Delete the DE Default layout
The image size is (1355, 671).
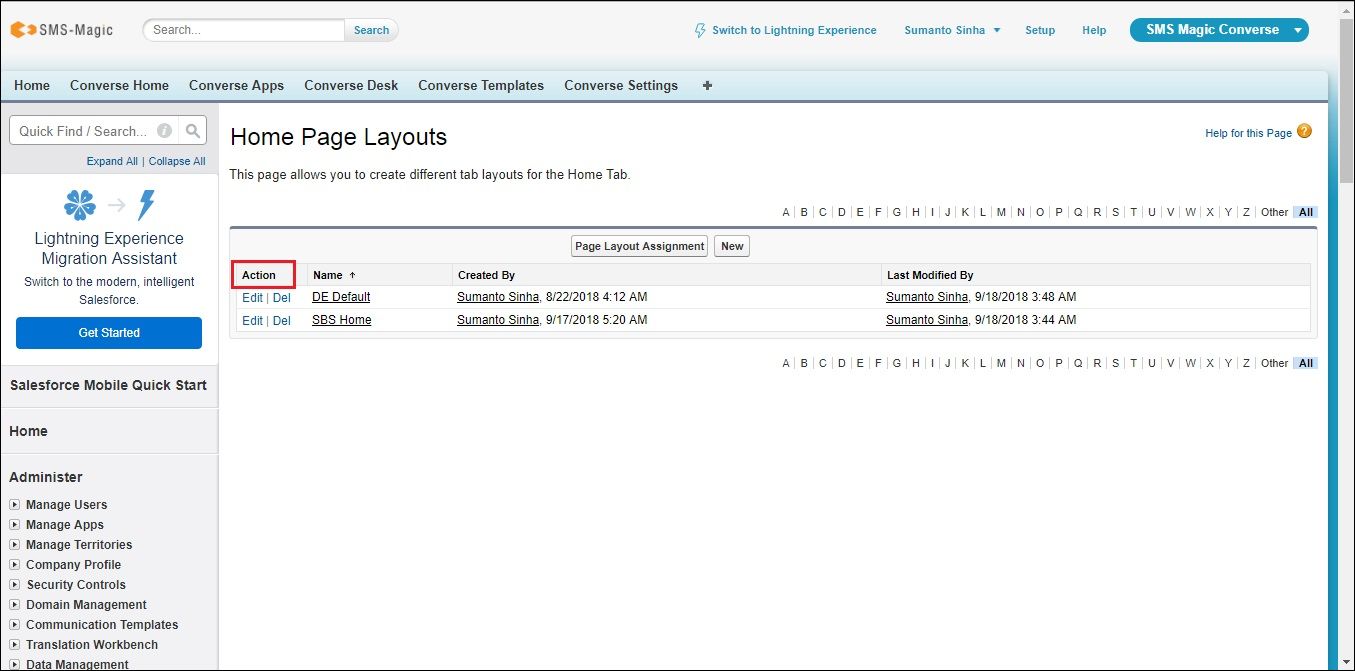[282, 297]
